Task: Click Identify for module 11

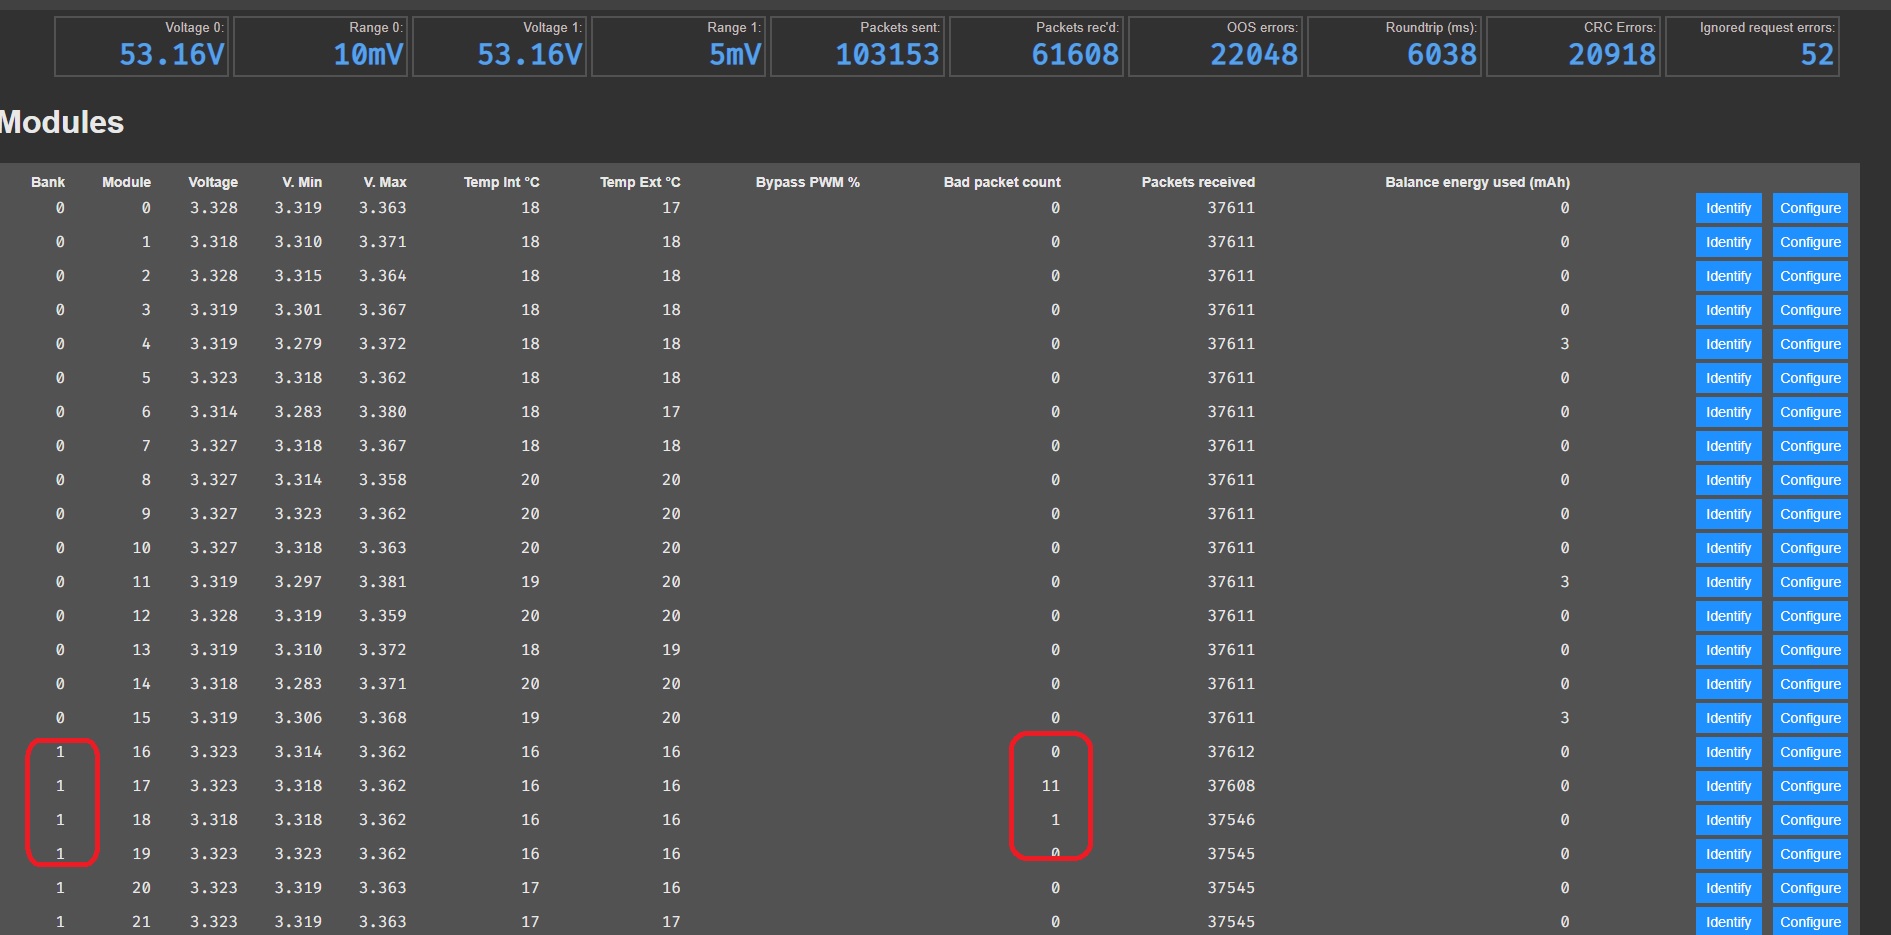Action: click(x=1728, y=582)
